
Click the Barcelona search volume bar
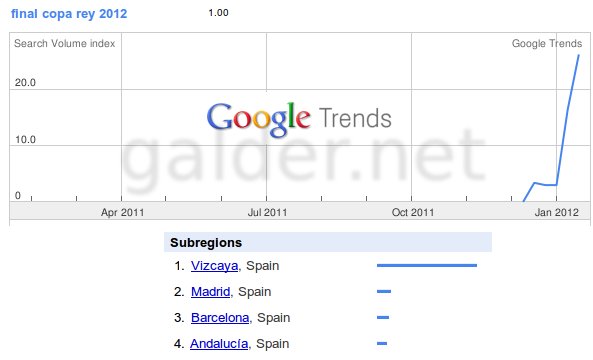pyautogui.click(x=383, y=318)
